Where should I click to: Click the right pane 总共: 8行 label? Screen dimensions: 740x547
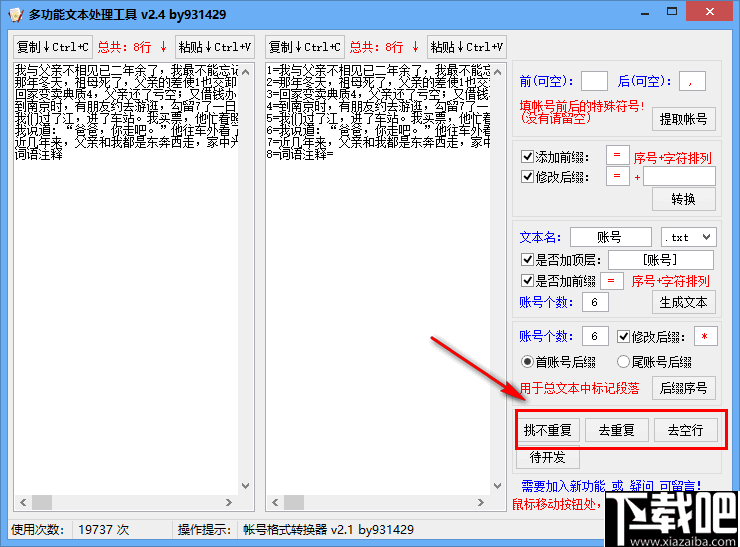[x=377, y=47]
